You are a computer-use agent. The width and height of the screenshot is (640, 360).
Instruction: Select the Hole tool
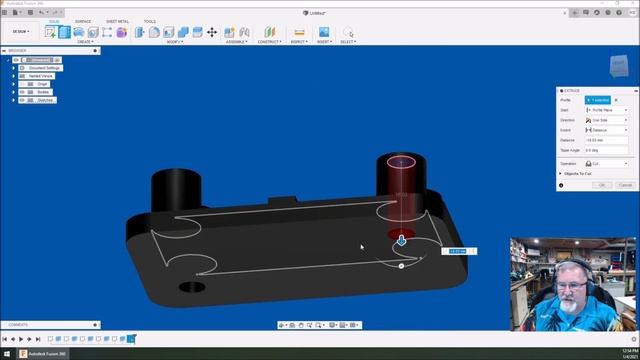click(x=93, y=32)
